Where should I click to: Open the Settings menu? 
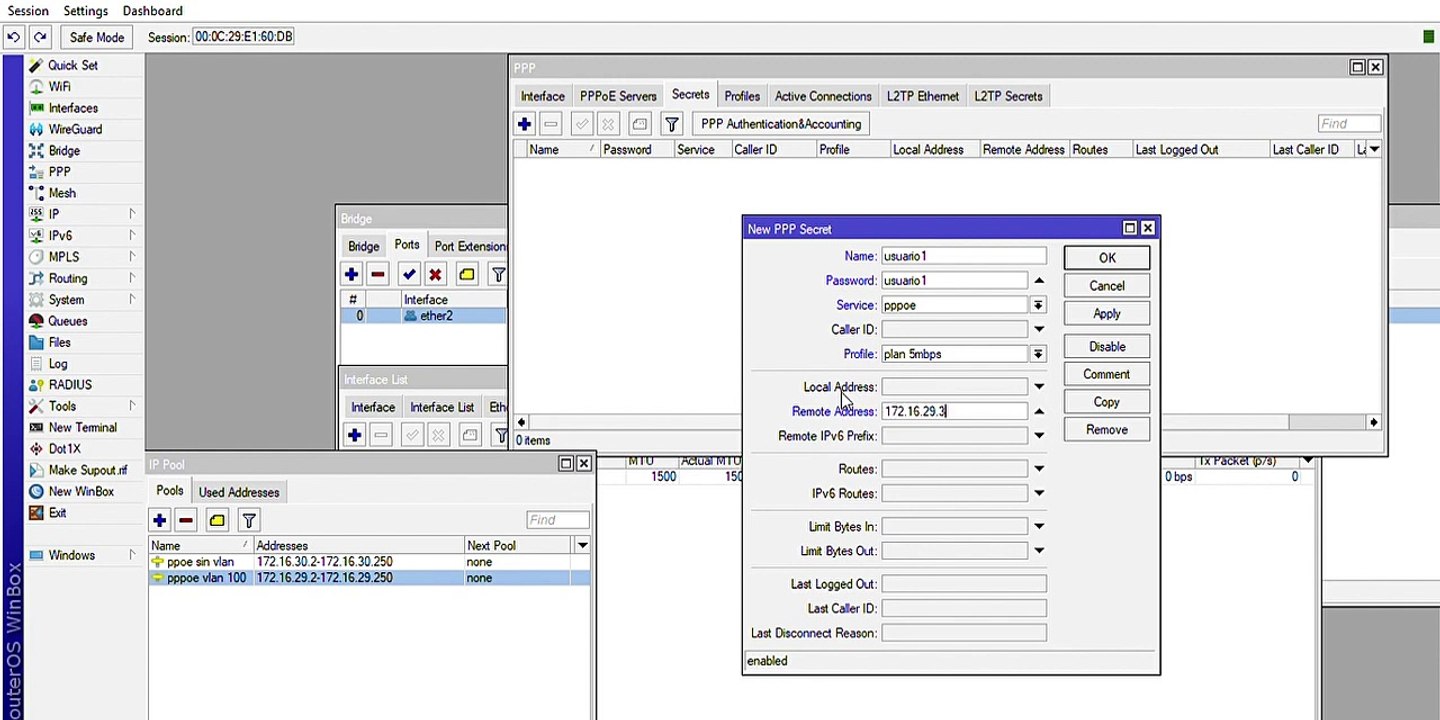coord(85,11)
